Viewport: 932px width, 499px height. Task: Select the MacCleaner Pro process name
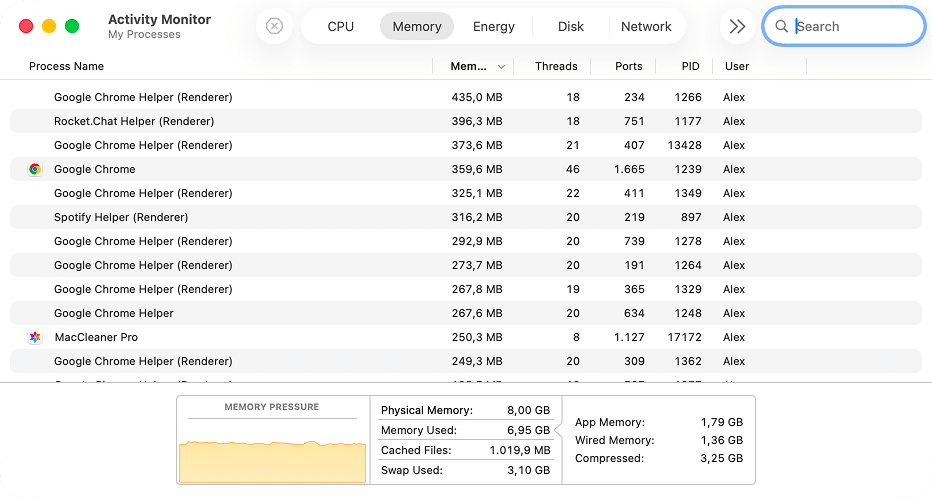click(96, 337)
